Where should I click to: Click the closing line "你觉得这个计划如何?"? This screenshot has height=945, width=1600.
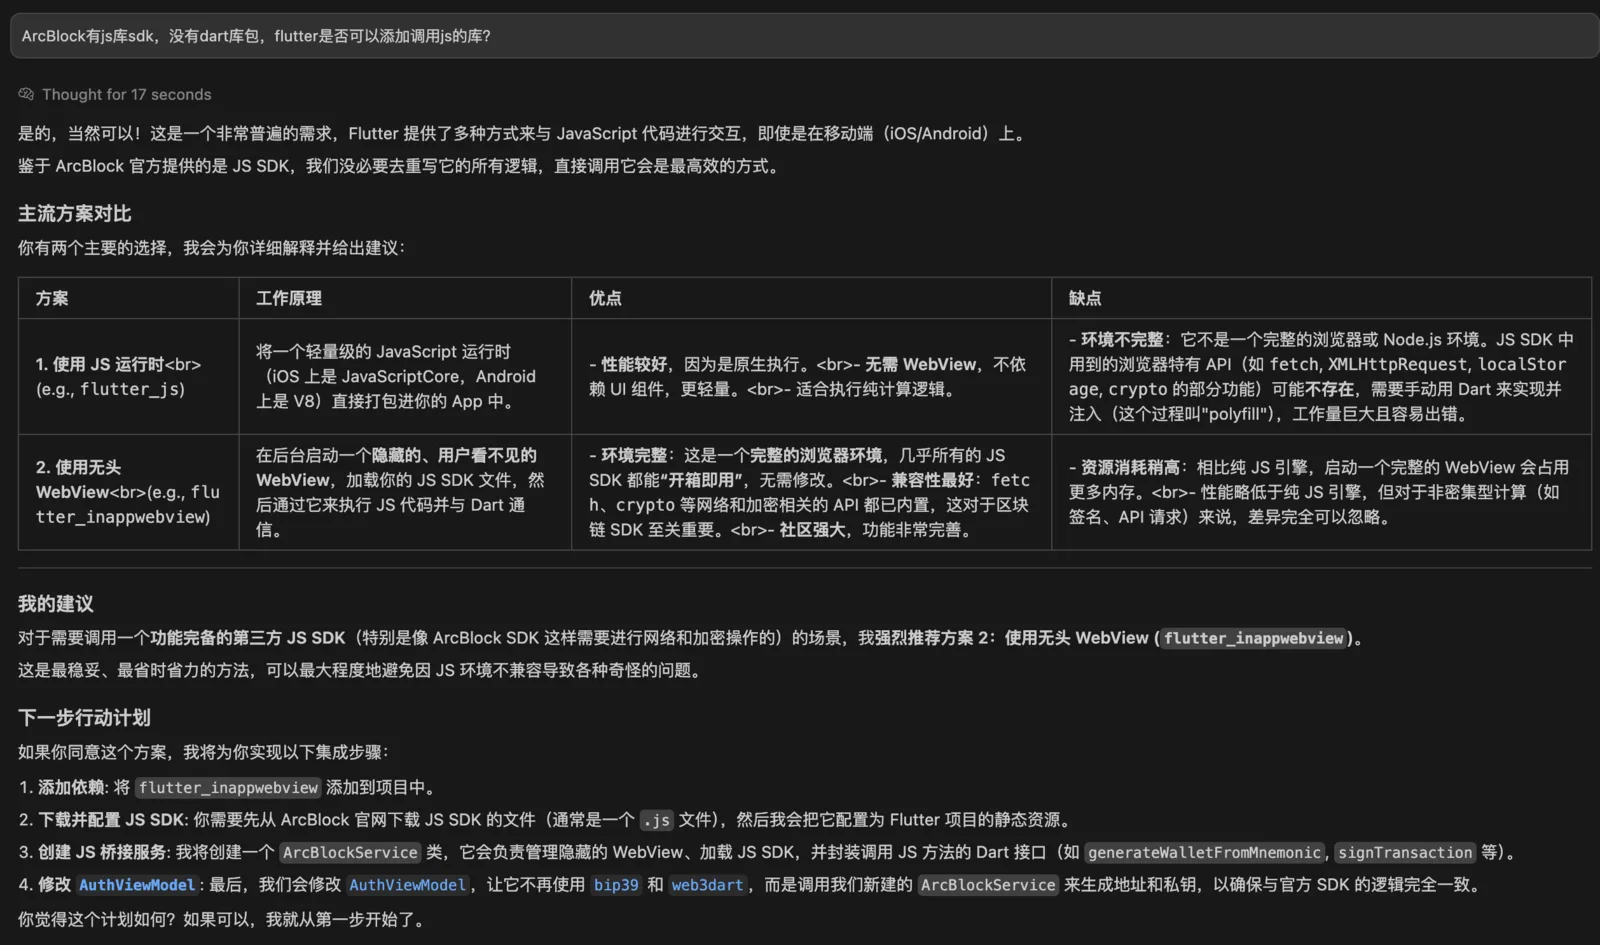click(x=223, y=919)
